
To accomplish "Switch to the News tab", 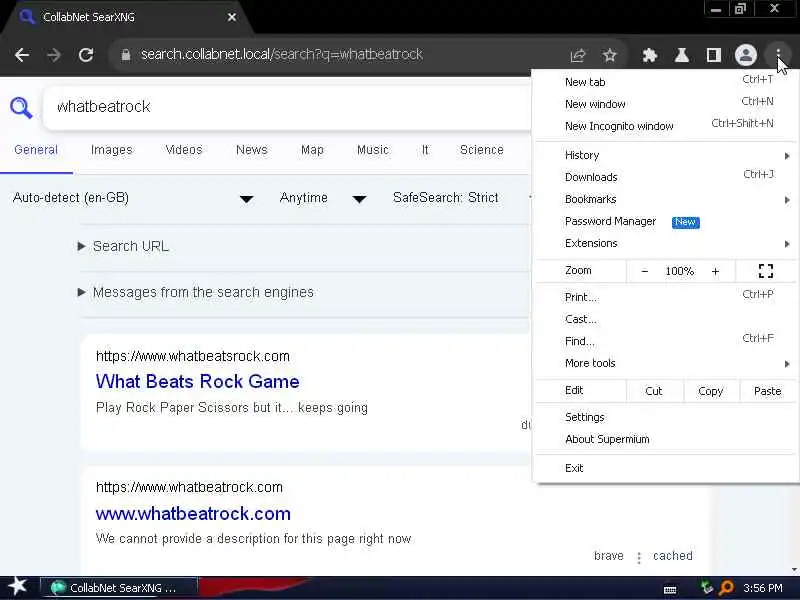I will tap(252, 150).
